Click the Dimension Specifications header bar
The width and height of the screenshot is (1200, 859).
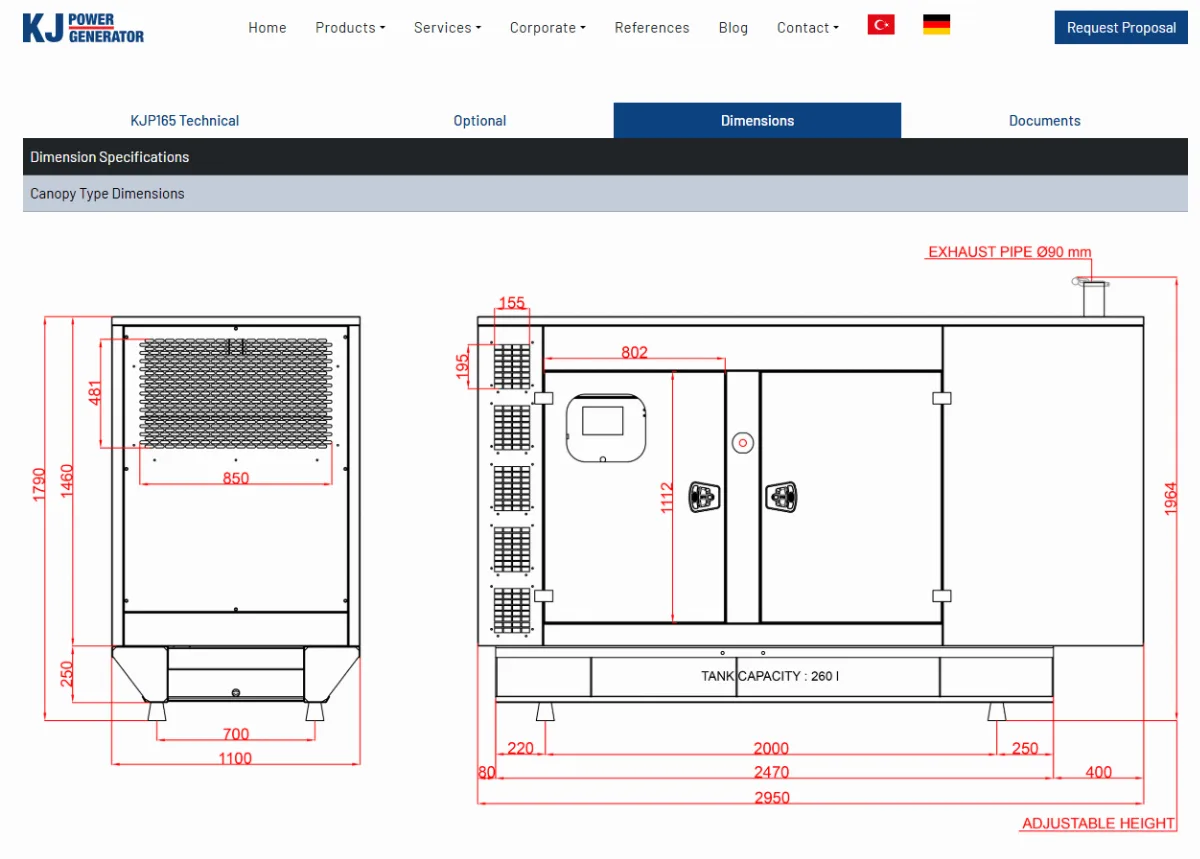(x=605, y=157)
